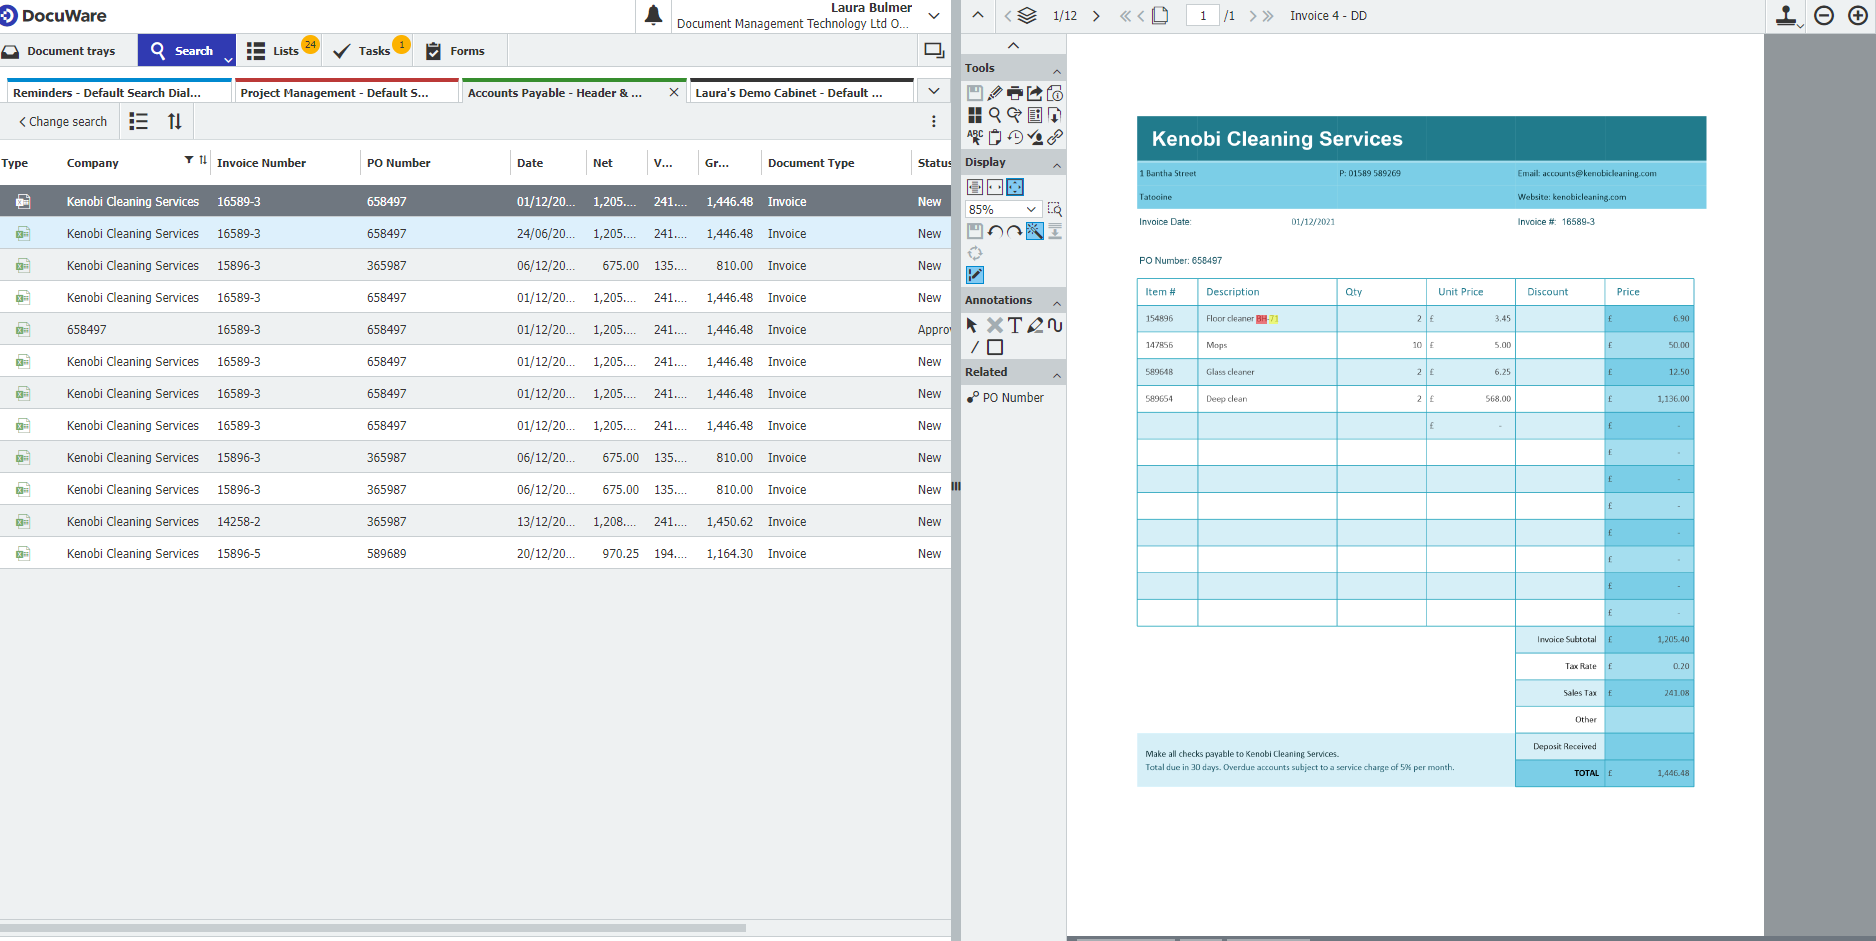Open the text annotation tool

[x=1014, y=325]
